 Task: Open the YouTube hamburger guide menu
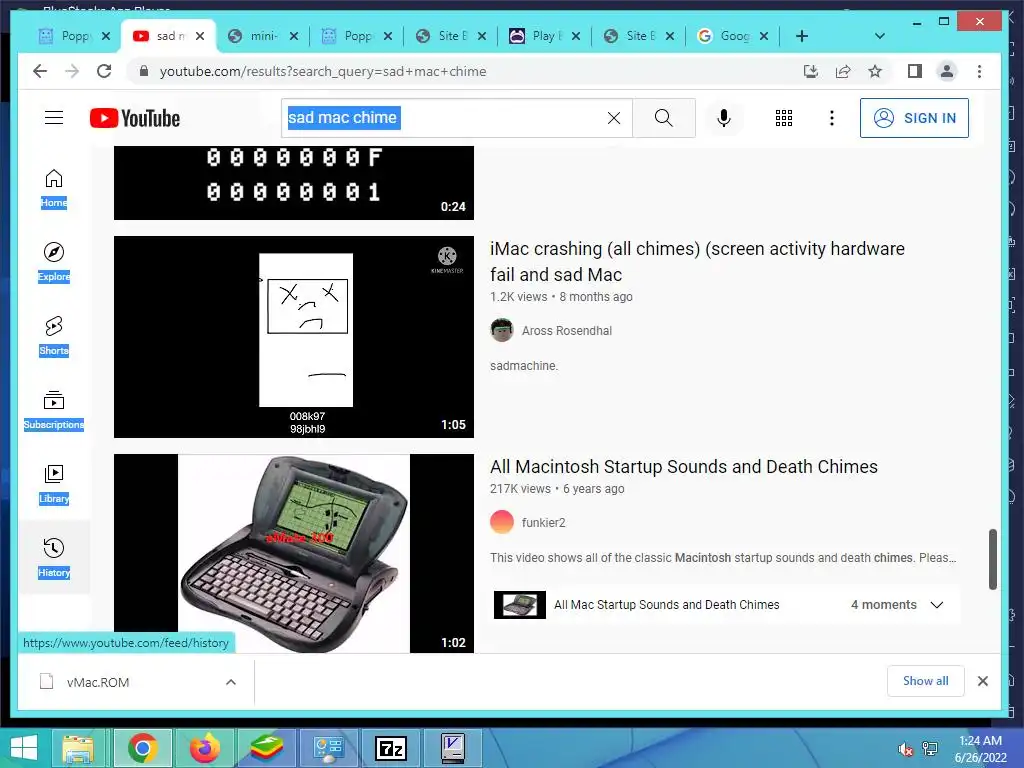point(54,118)
